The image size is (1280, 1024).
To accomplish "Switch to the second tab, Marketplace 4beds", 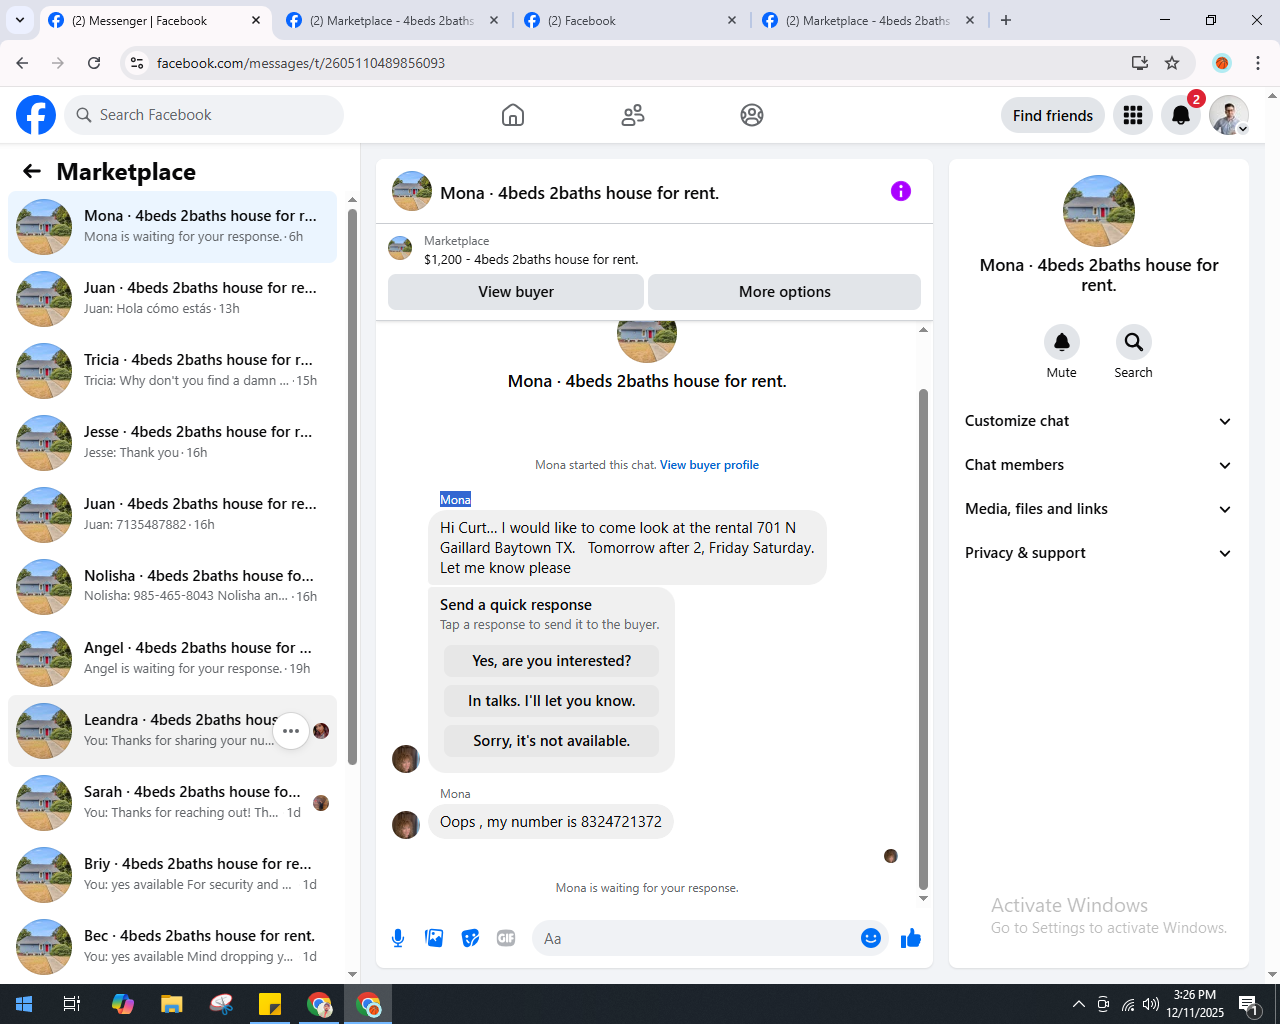I will [x=392, y=20].
